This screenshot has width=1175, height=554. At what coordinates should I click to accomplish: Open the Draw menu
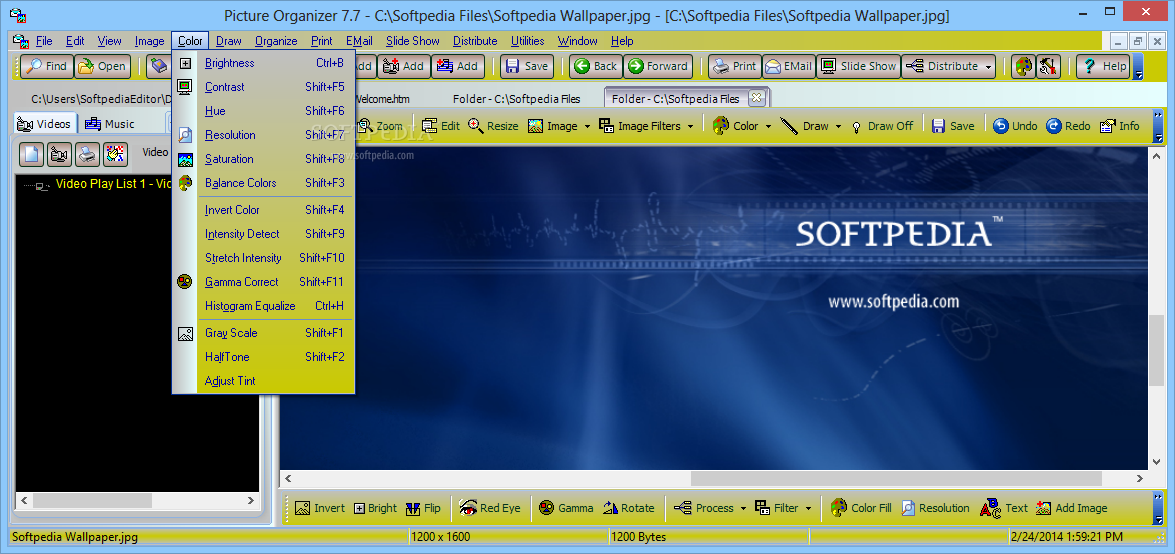tap(229, 41)
